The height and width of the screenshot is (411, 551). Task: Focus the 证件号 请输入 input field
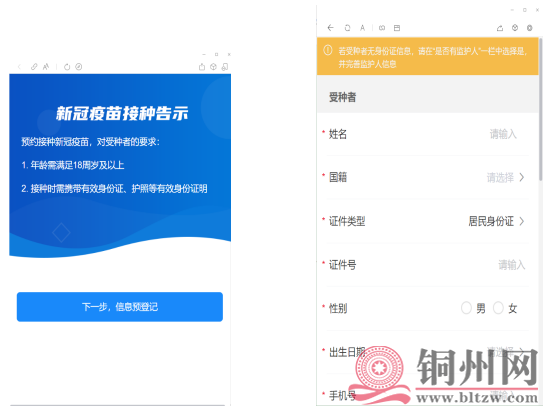click(512, 265)
